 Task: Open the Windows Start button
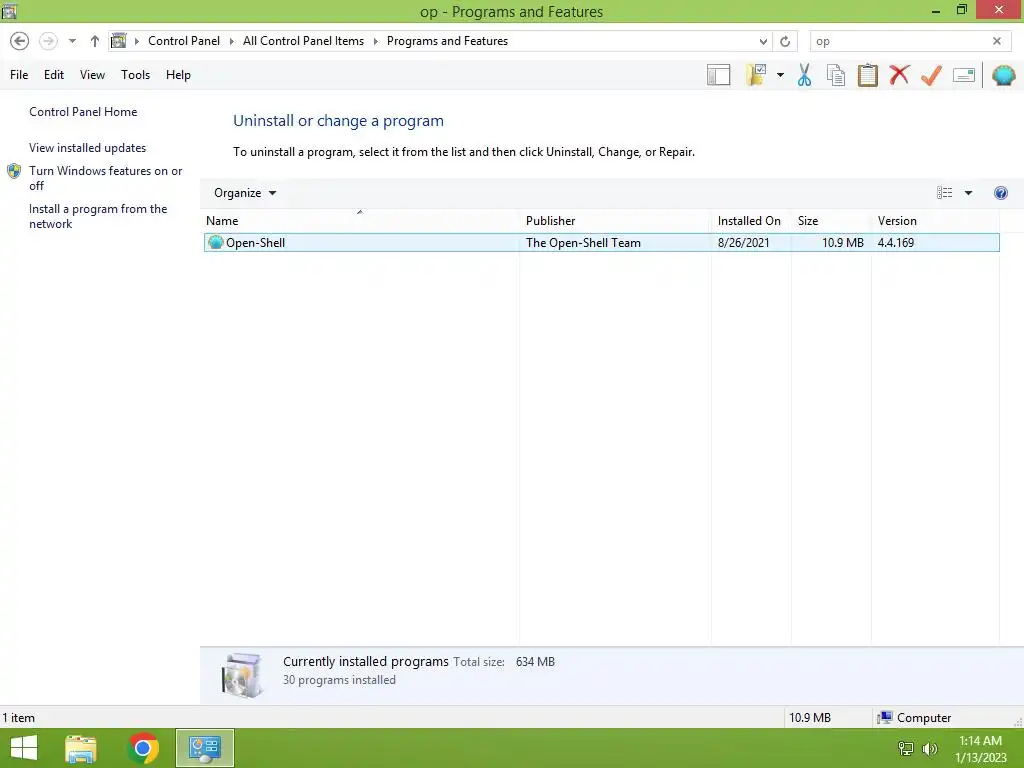[x=24, y=748]
